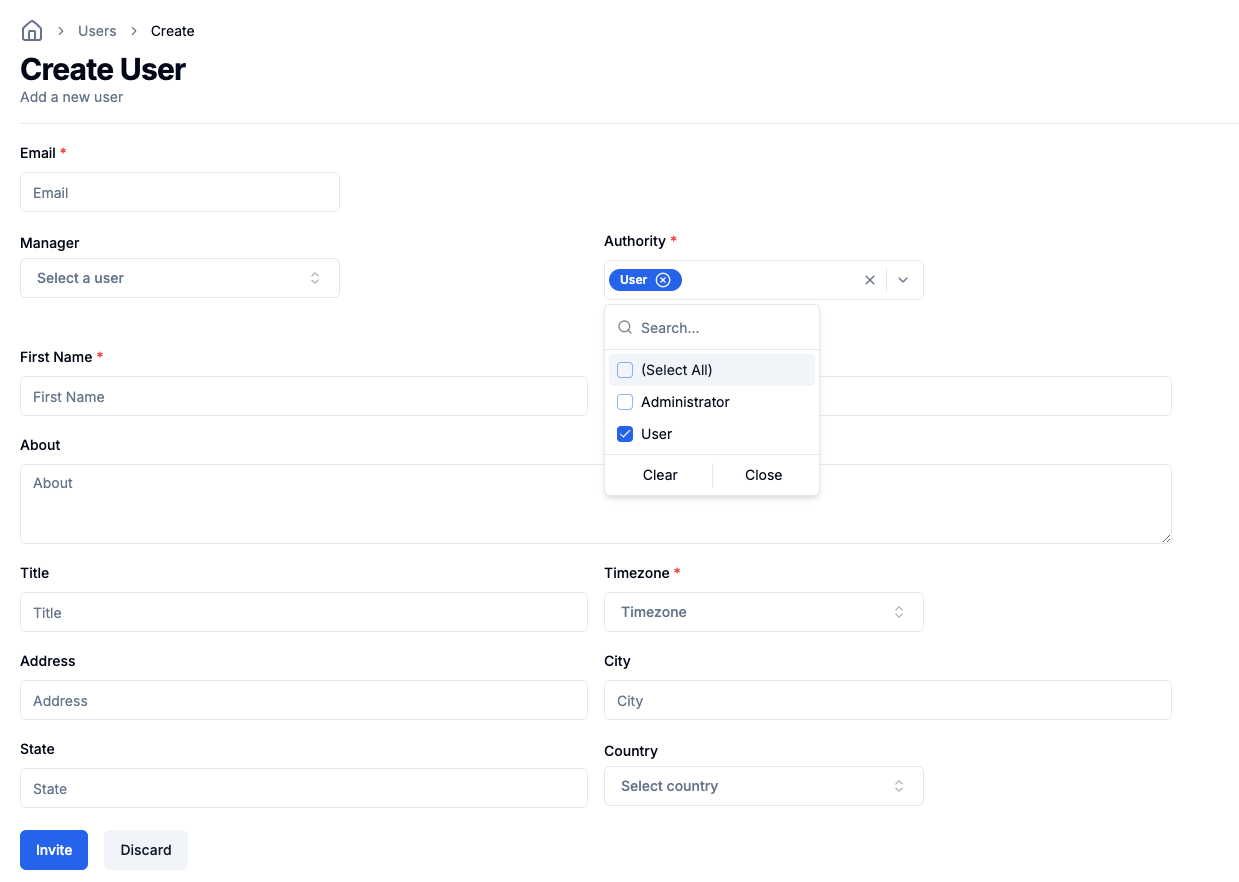This screenshot has width=1239, height=882.
Task: Click the Discard button
Action: [x=145, y=849]
